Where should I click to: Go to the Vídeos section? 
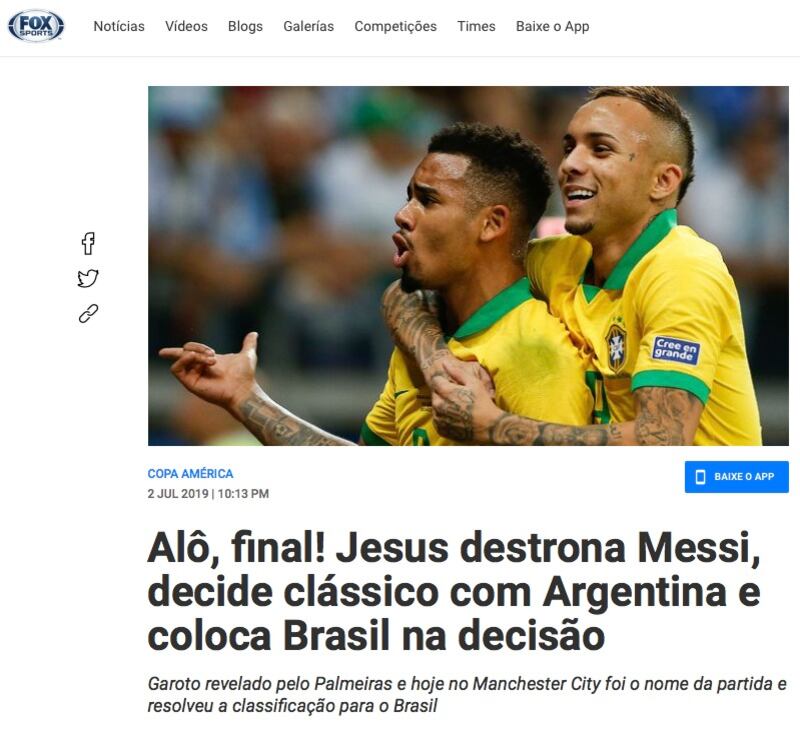(x=186, y=26)
